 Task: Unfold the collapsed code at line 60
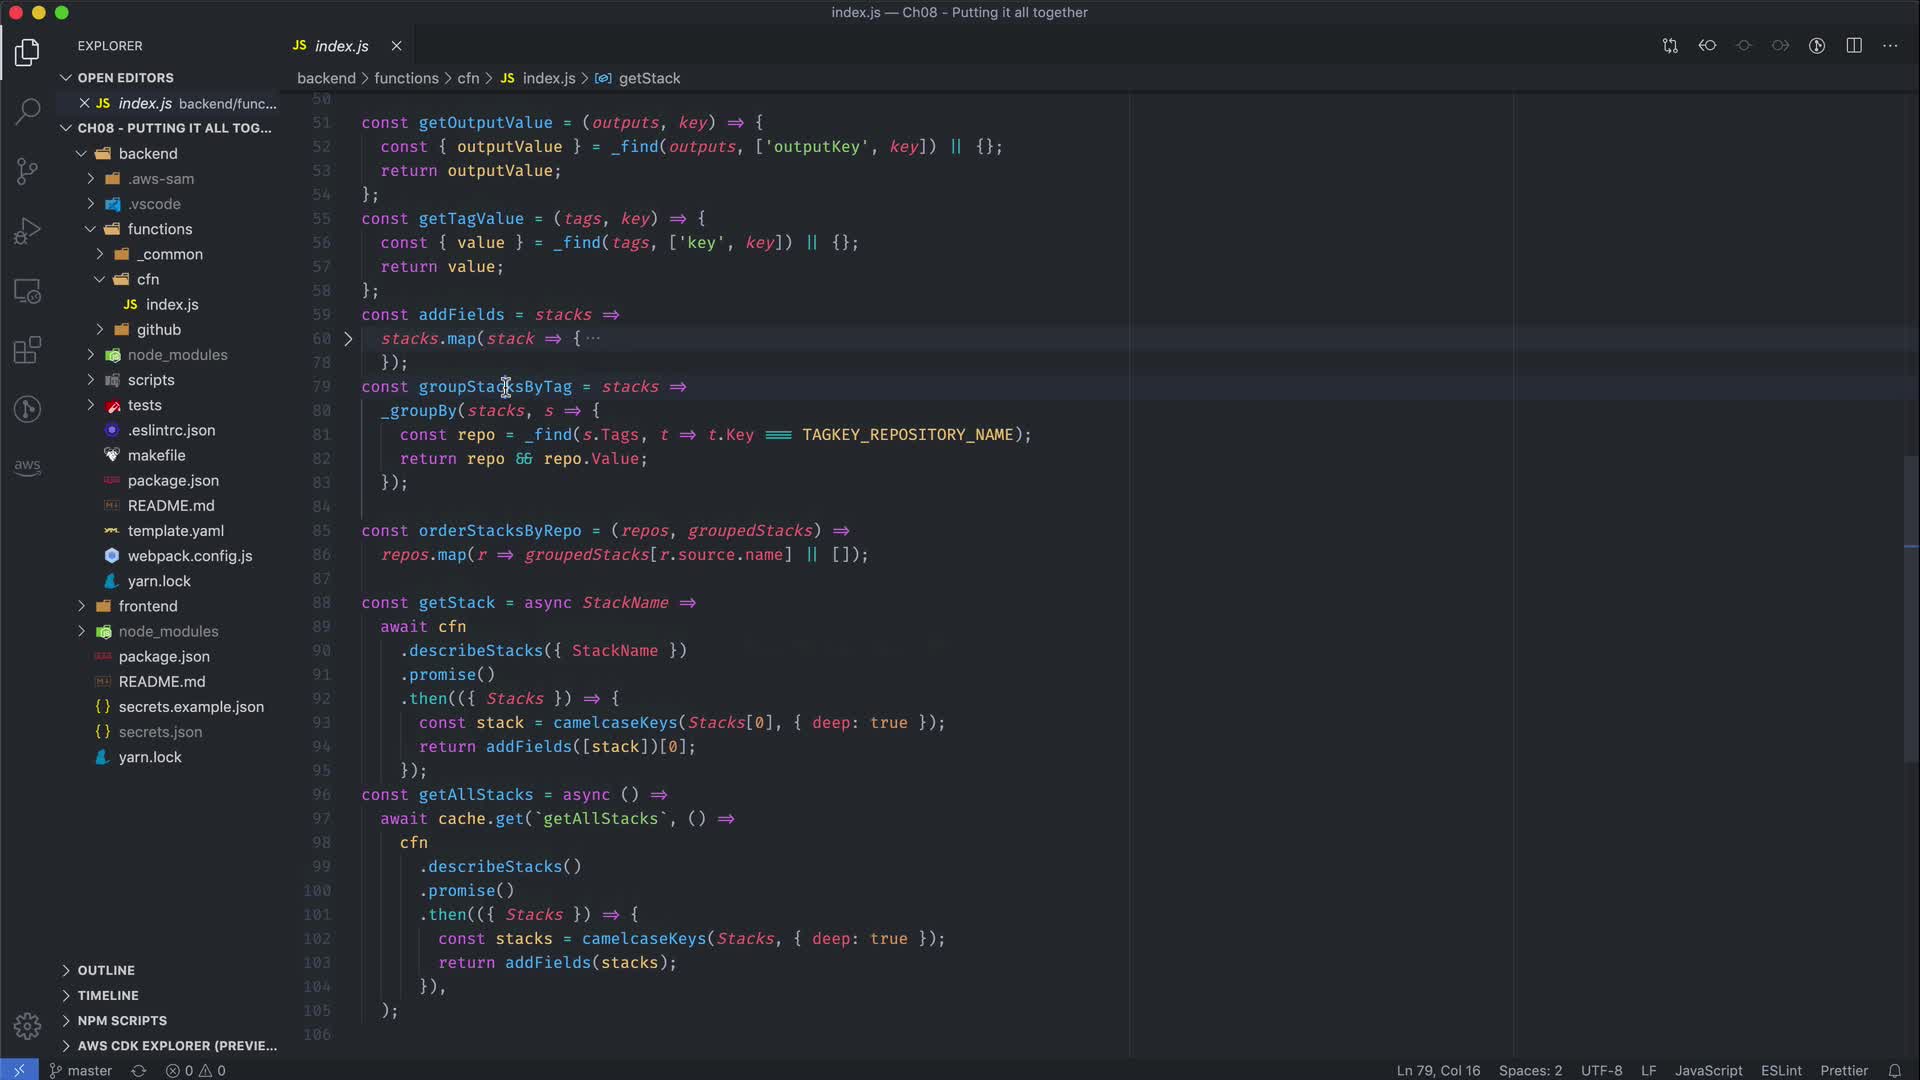pyautogui.click(x=348, y=339)
